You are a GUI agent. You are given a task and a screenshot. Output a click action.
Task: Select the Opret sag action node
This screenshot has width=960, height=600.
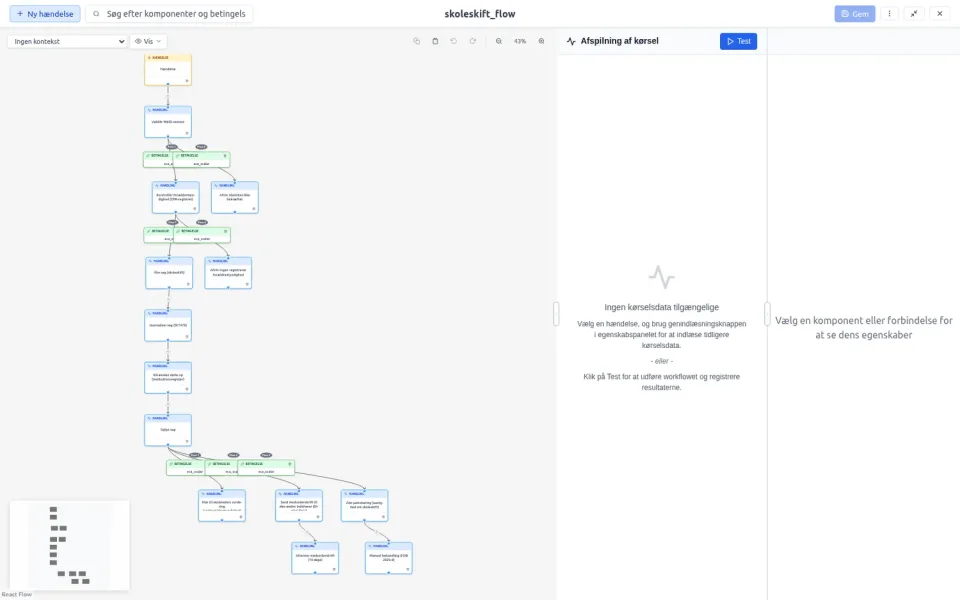coord(169,272)
